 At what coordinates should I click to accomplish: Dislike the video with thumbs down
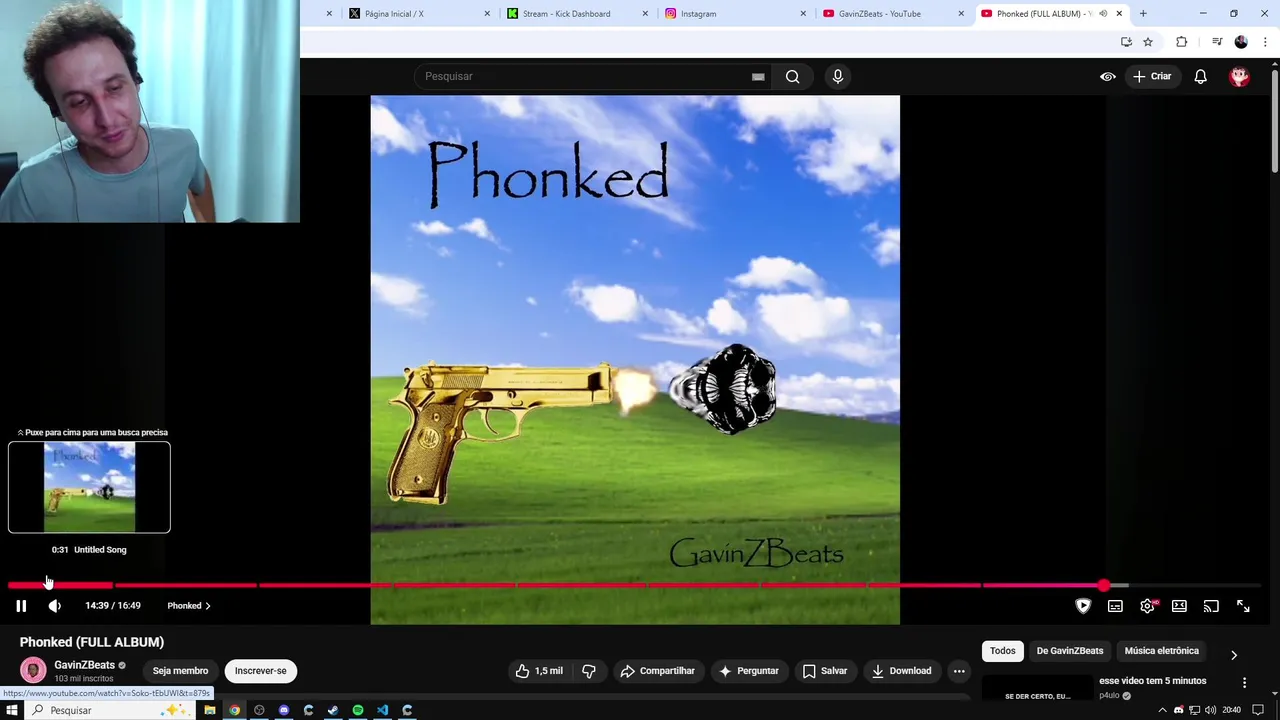(589, 671)
